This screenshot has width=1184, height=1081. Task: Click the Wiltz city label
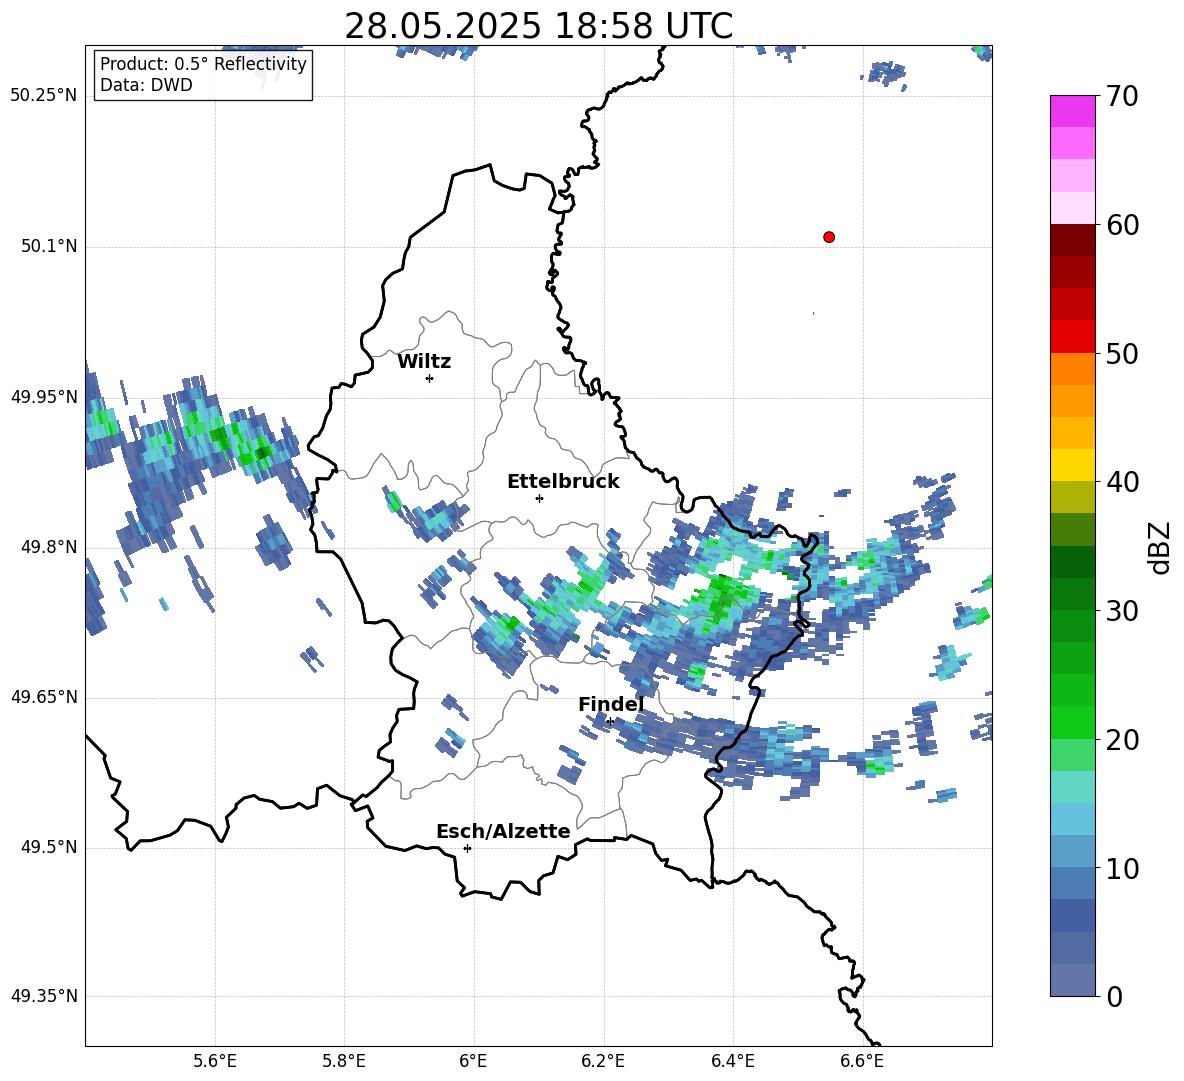[424, 362]
